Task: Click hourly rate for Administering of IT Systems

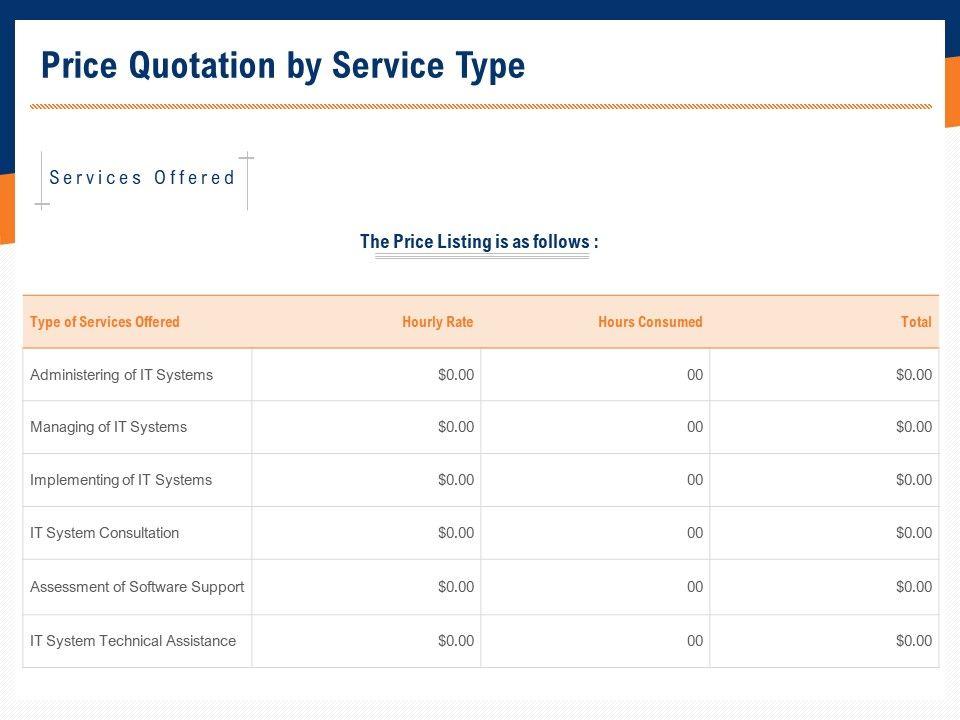Action: 456,375
